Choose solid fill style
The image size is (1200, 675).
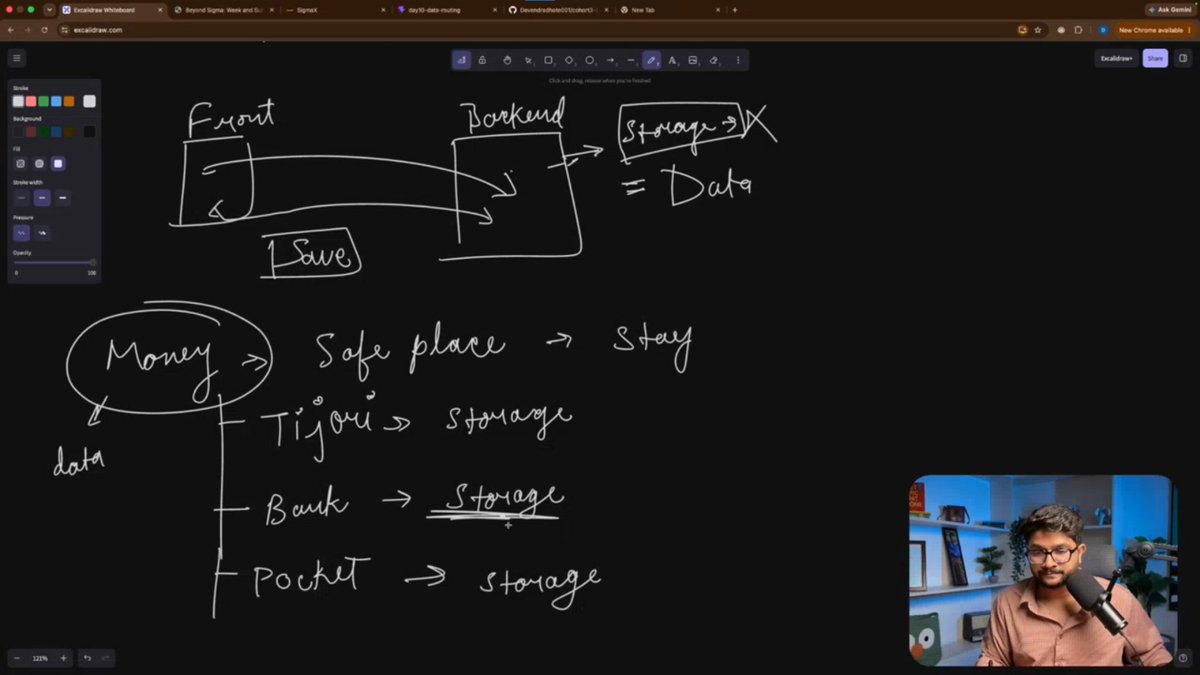pyautogui.click(x=58, y=163)
